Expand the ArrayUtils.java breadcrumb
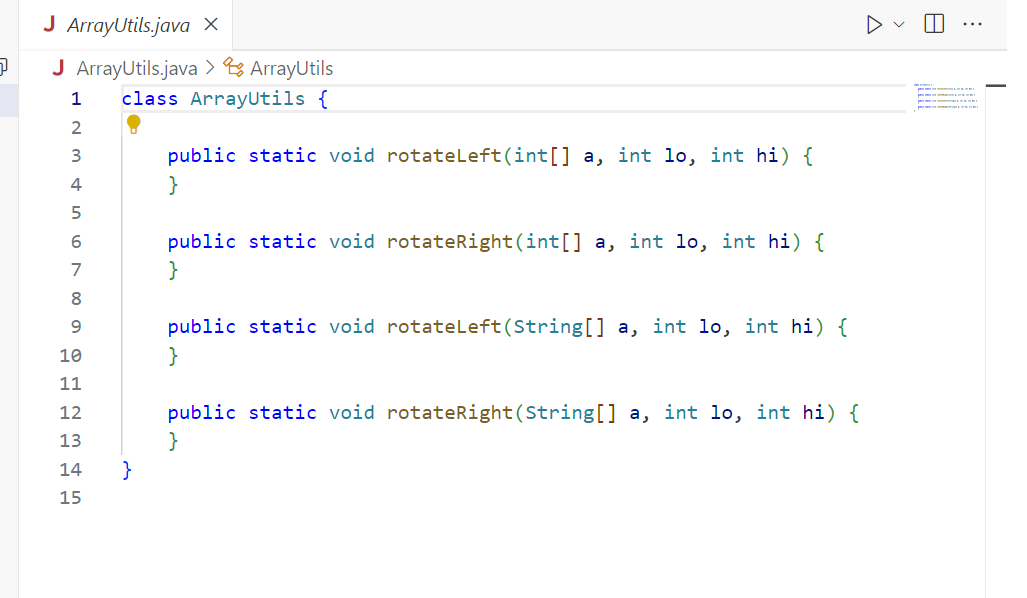 pyautogui.click(x=135, y=68)
